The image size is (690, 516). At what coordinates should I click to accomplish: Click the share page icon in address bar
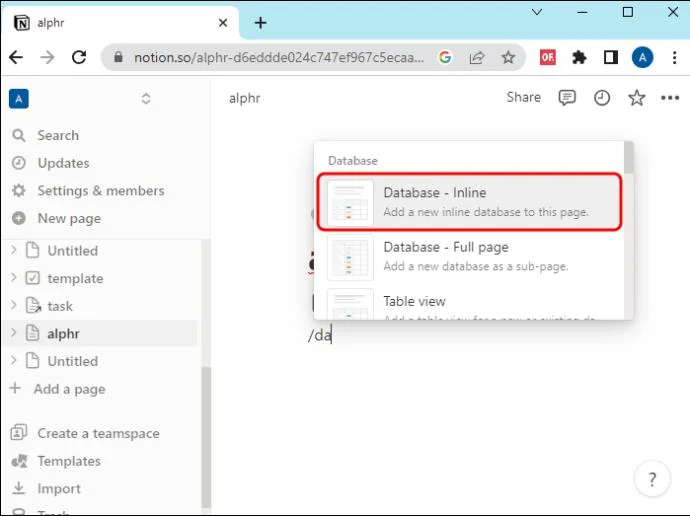pos(477,57)
